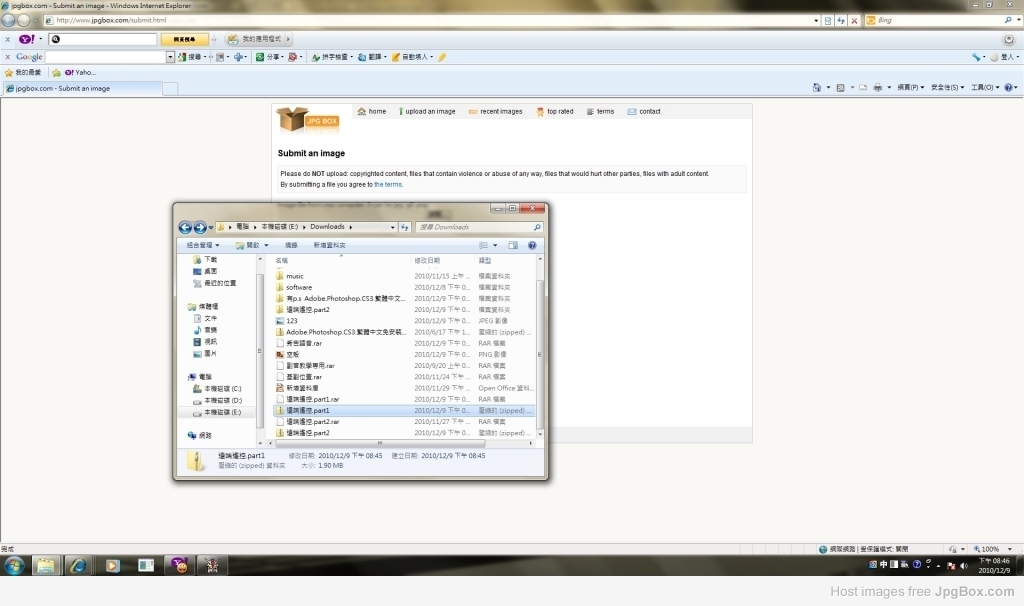Expand the address path history dropdown in Explorer
This screenshot has width=1024, height=606.
392,227
